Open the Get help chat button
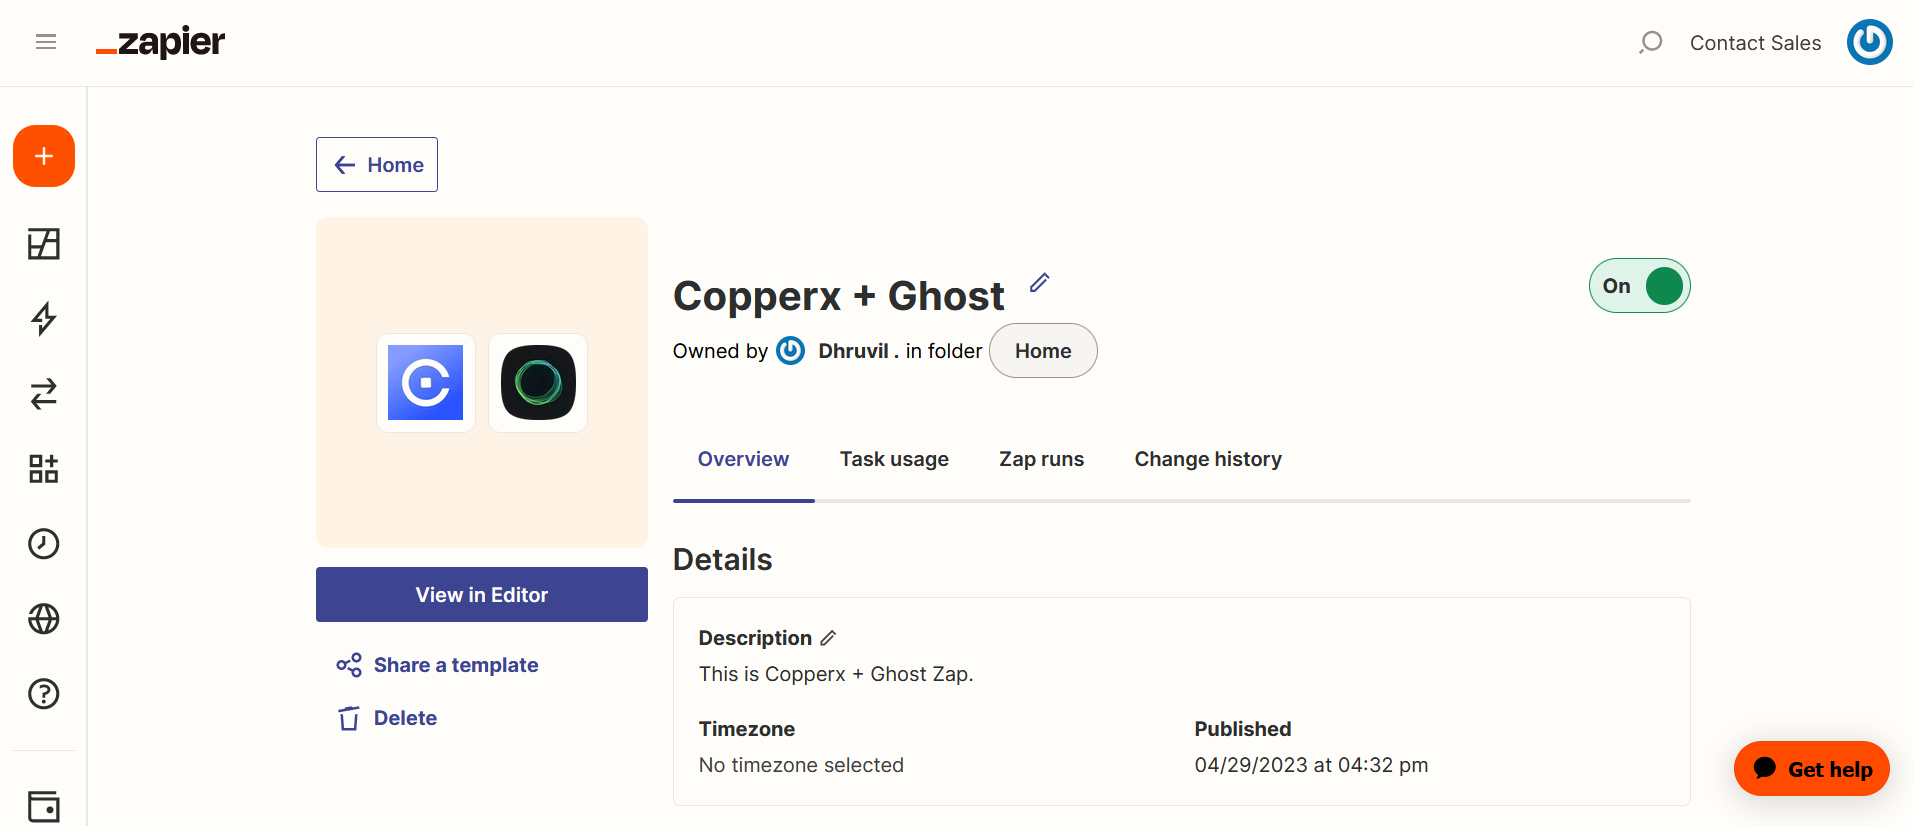The image size is (1913, 826). pos(1812,769)
